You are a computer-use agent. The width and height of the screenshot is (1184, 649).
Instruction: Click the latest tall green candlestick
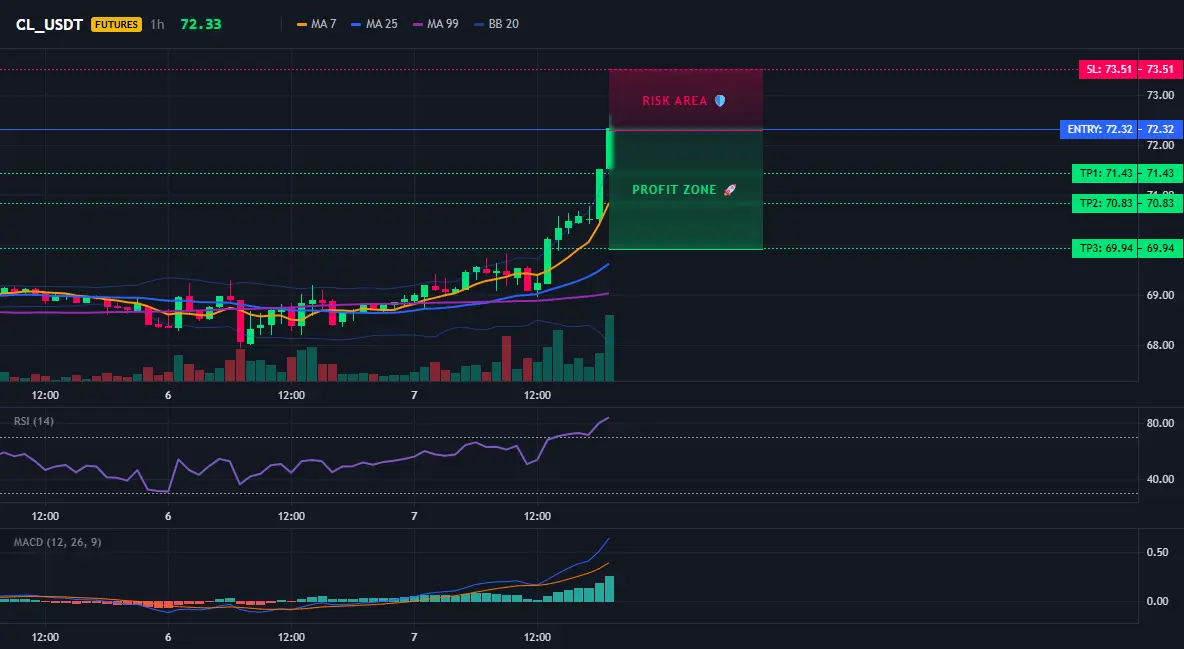point(609,149)
